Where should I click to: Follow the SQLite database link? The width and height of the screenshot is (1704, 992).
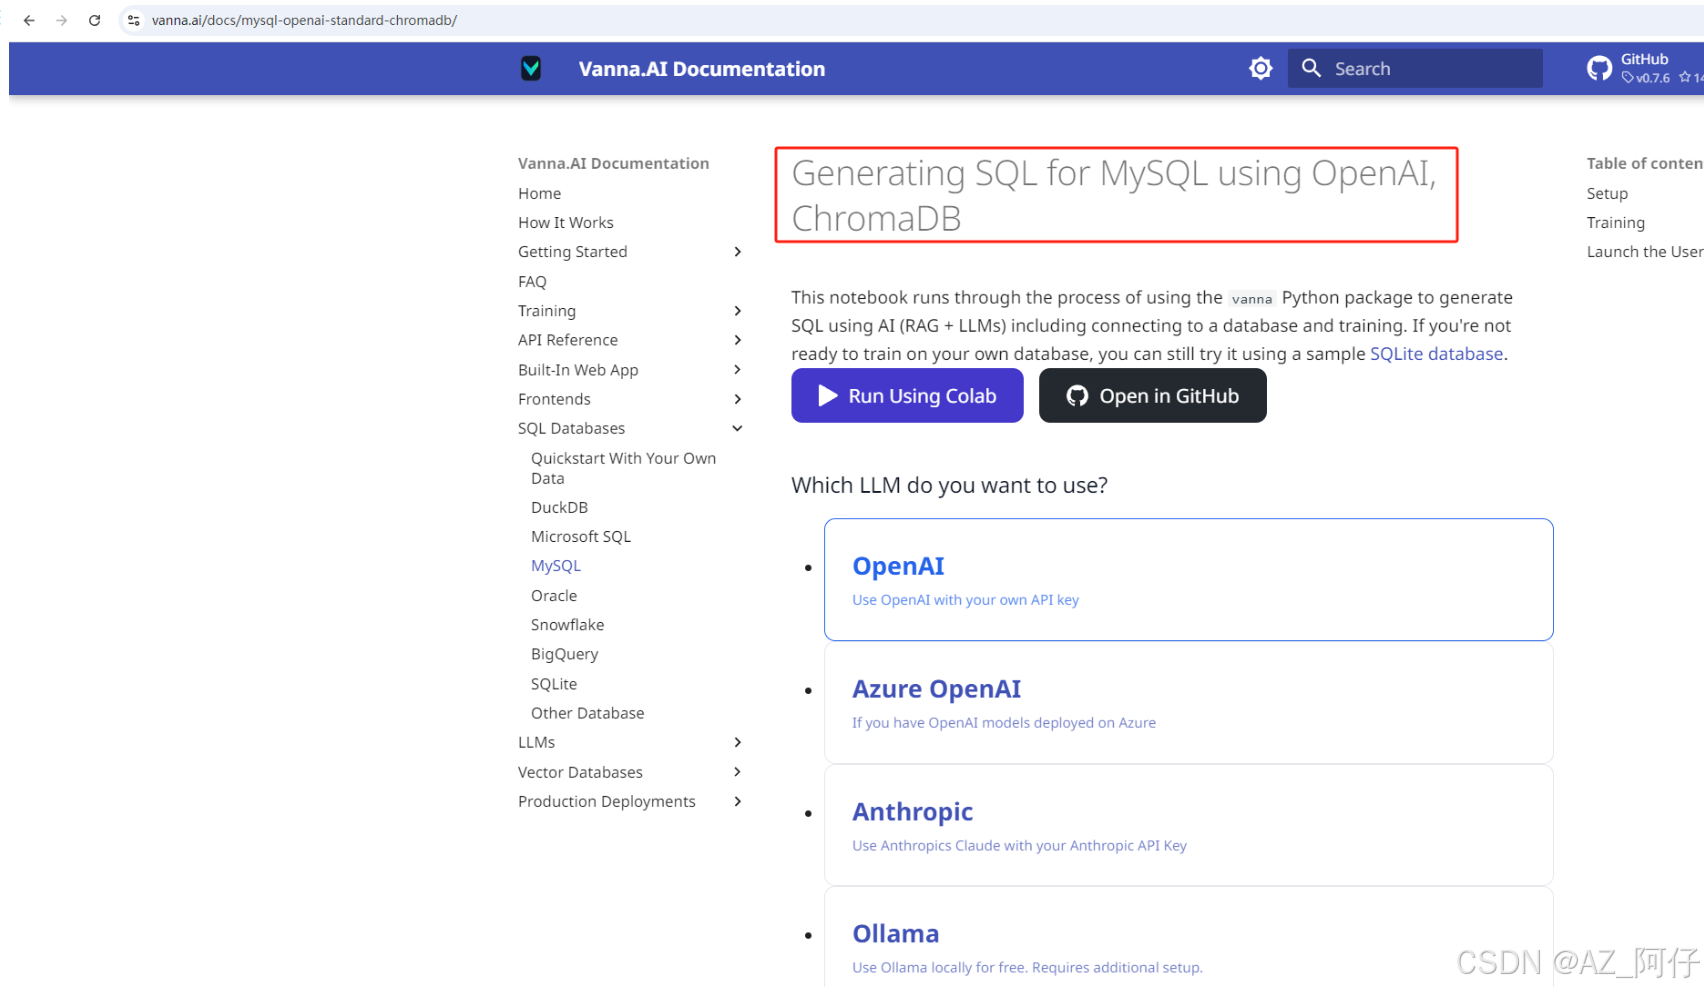[x=1436, y=354]
